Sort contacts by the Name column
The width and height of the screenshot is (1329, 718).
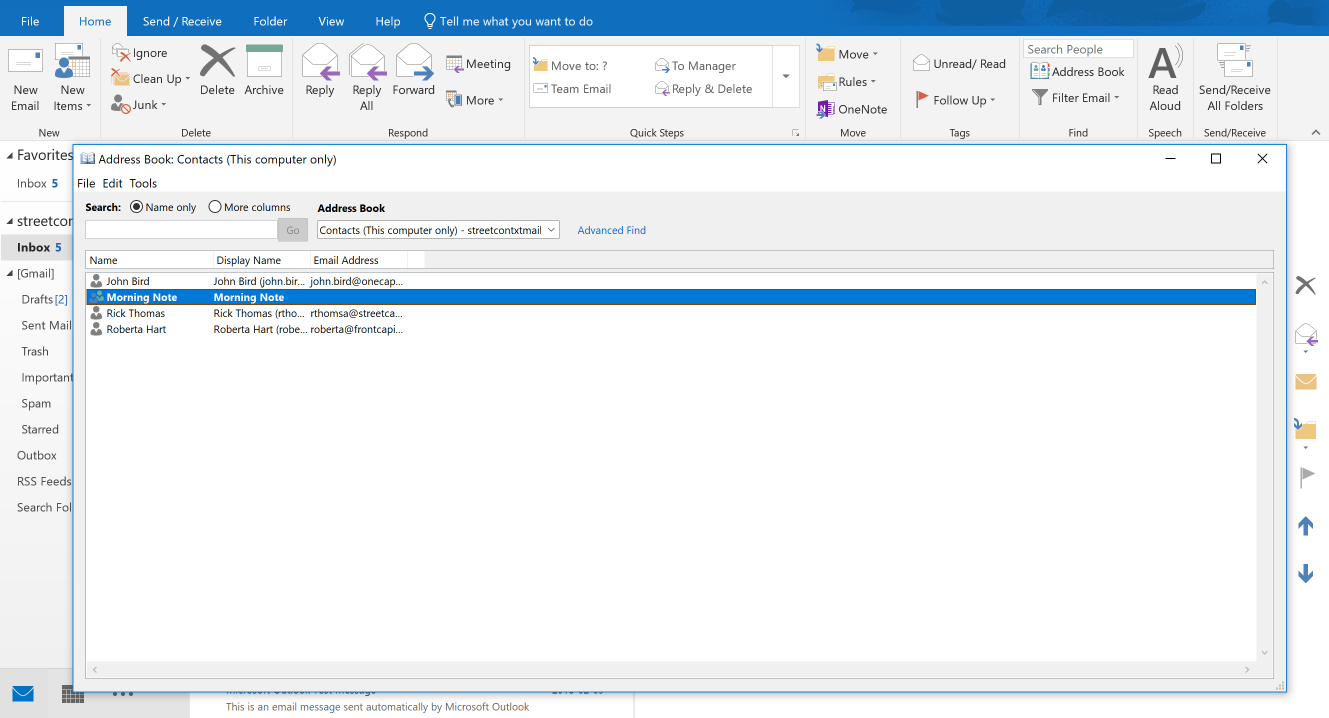tap(149, 260)
